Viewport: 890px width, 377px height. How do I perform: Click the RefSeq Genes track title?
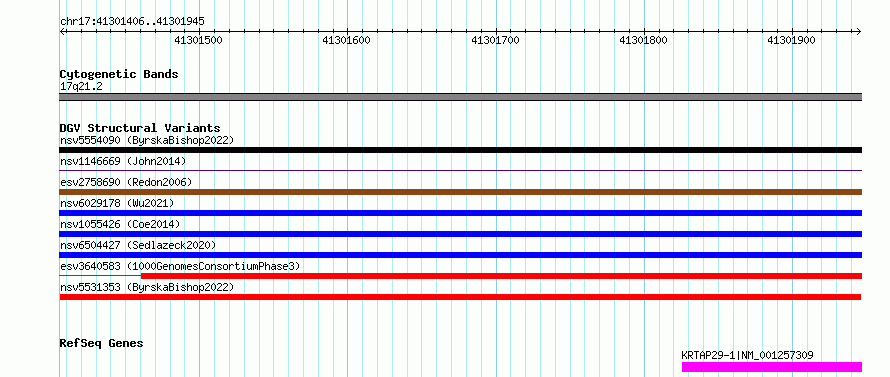(102, 344)
